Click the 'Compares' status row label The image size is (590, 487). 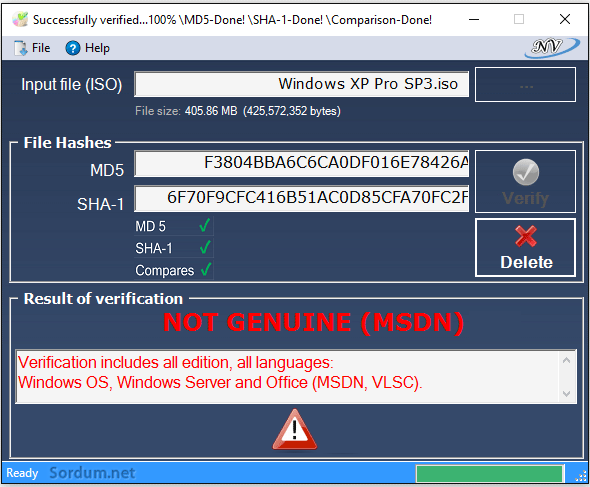click(x=164, y=270)
